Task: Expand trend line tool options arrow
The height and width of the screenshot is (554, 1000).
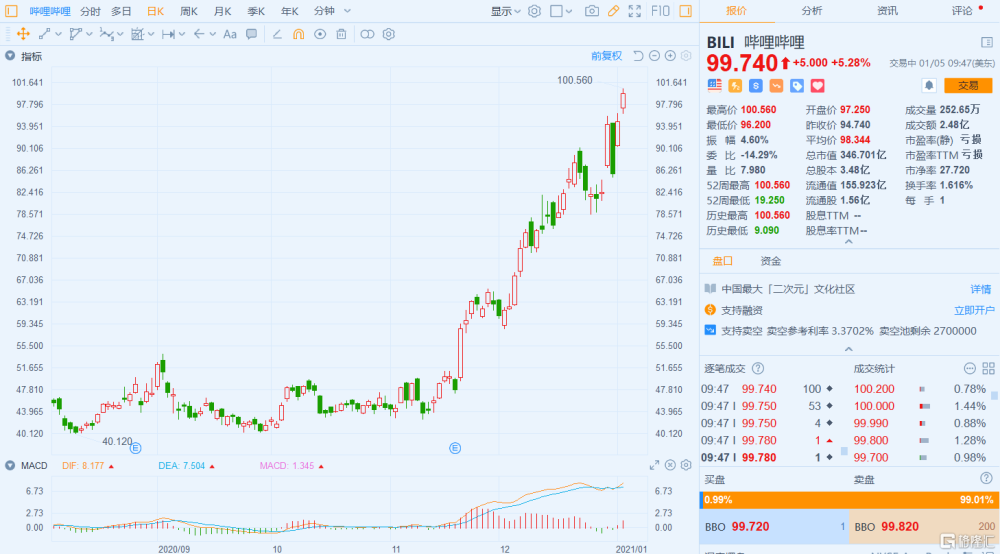Action: pyautogui.click(x=58, y=34)
